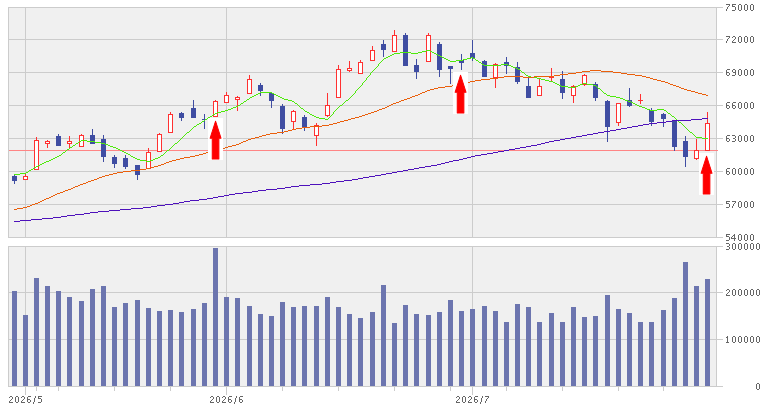
Task: Click the 300000 volume axis label
Action: click(743, 247)
